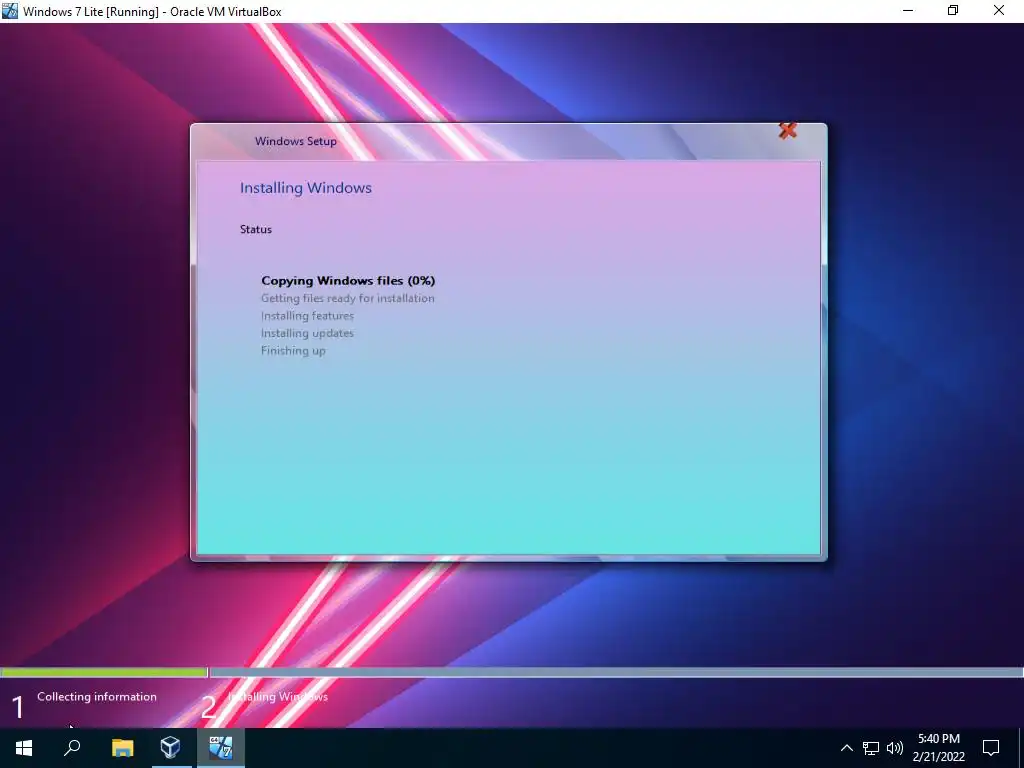Select the Windows 7 Lite VM taskbar icon
This screenshot has width=1024, height=768.
pos(221,747)
